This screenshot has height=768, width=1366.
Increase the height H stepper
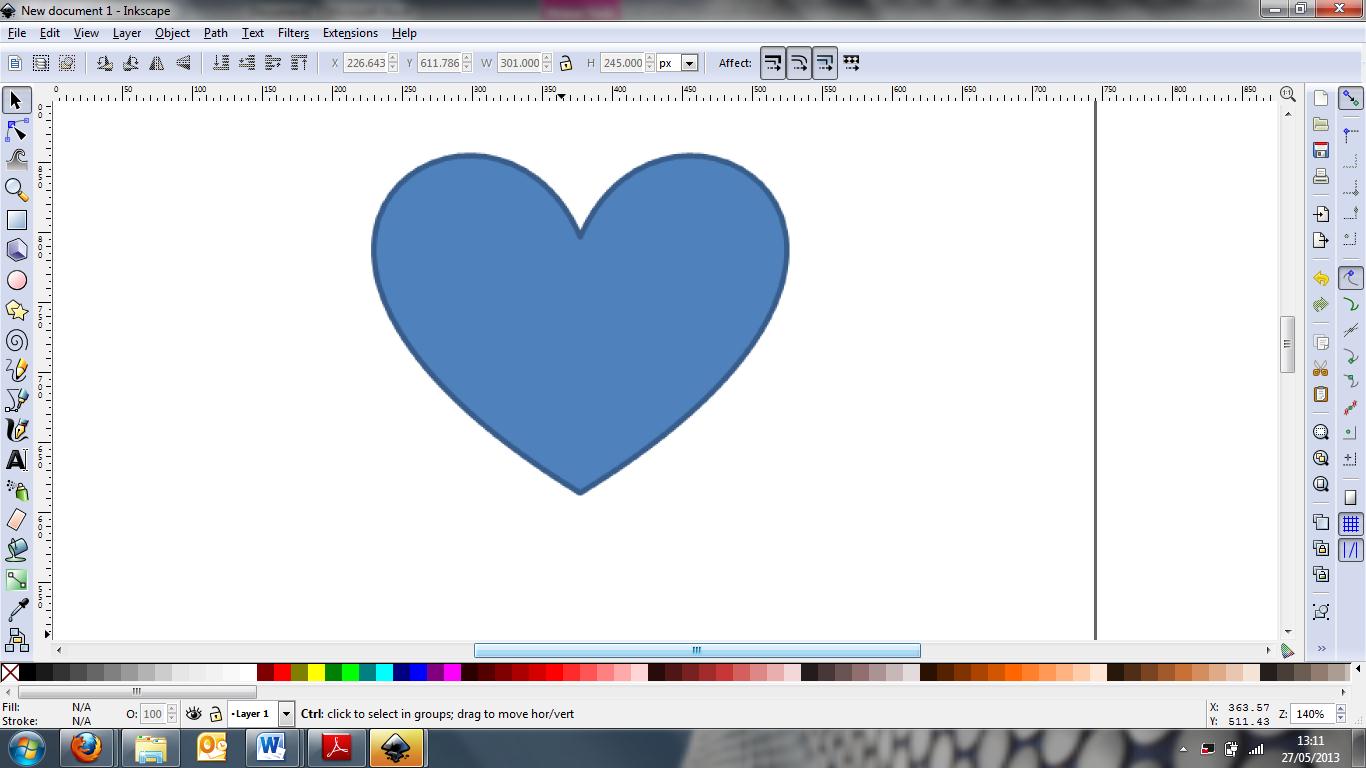(x=651, y=58)
